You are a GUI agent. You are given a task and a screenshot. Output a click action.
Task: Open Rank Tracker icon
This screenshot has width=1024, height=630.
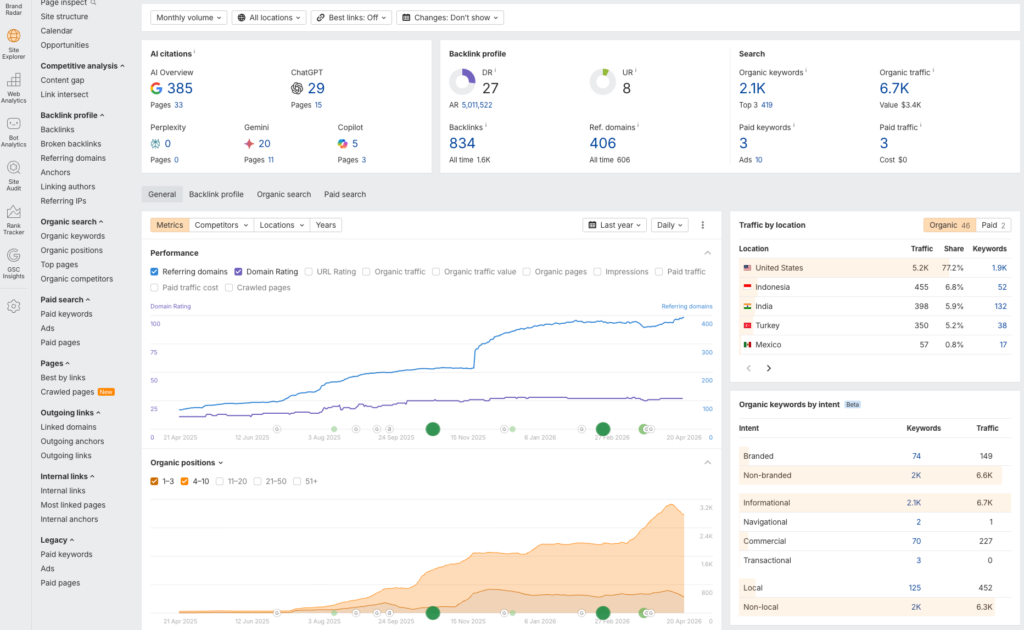coord(13,212)
